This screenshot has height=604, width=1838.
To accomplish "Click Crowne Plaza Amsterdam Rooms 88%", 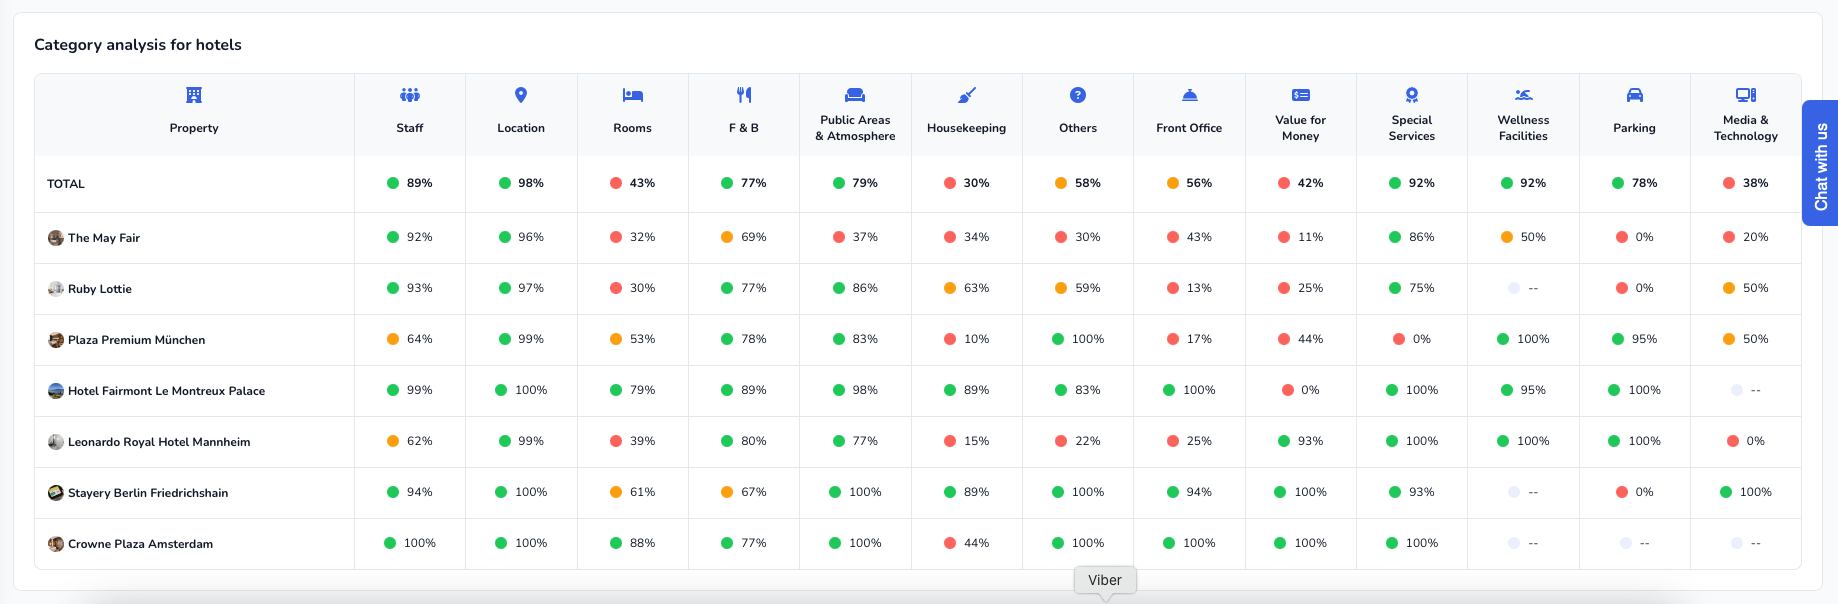I will [x=642, y=543].
